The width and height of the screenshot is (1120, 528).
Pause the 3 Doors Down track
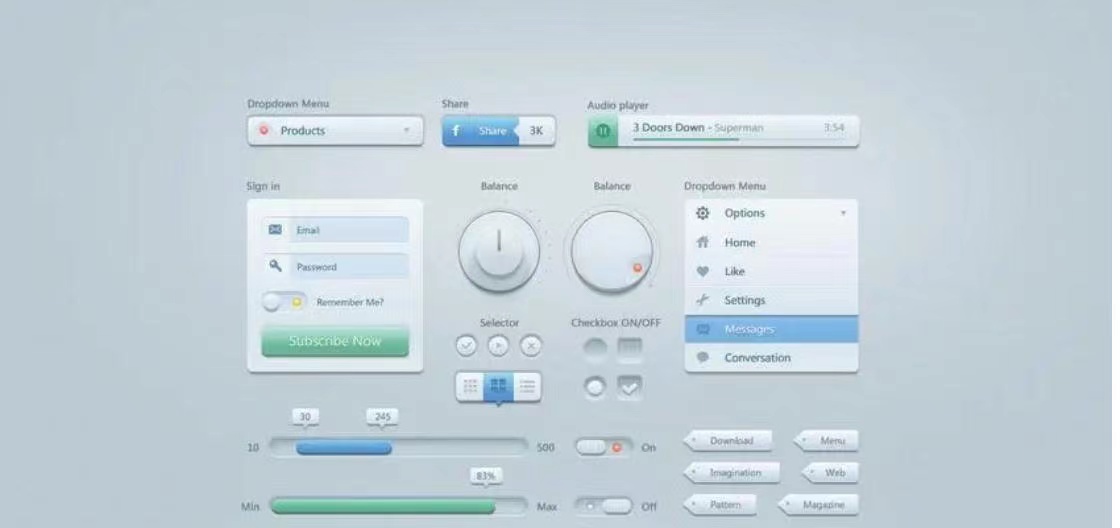(604, 131)
